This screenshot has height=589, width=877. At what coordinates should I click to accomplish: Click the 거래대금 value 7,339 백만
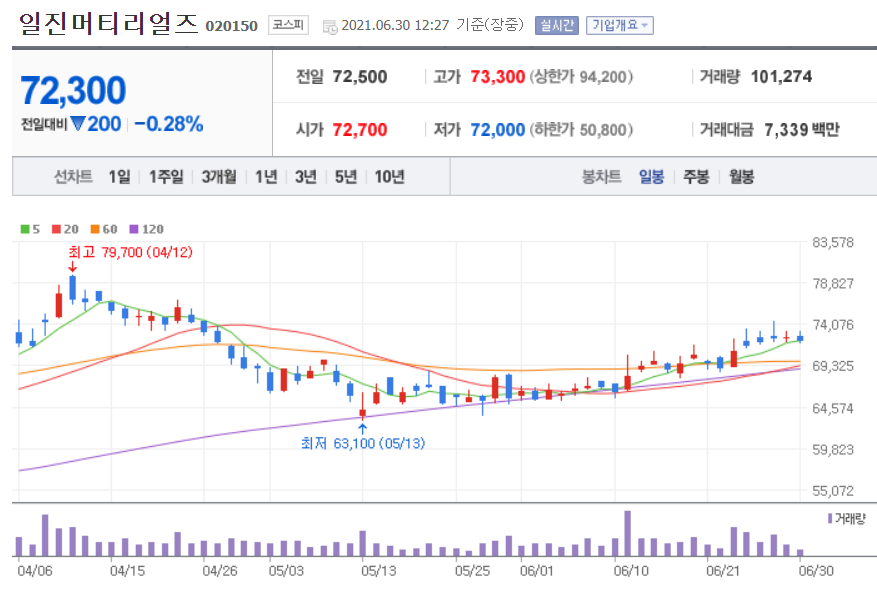[802, 130]
